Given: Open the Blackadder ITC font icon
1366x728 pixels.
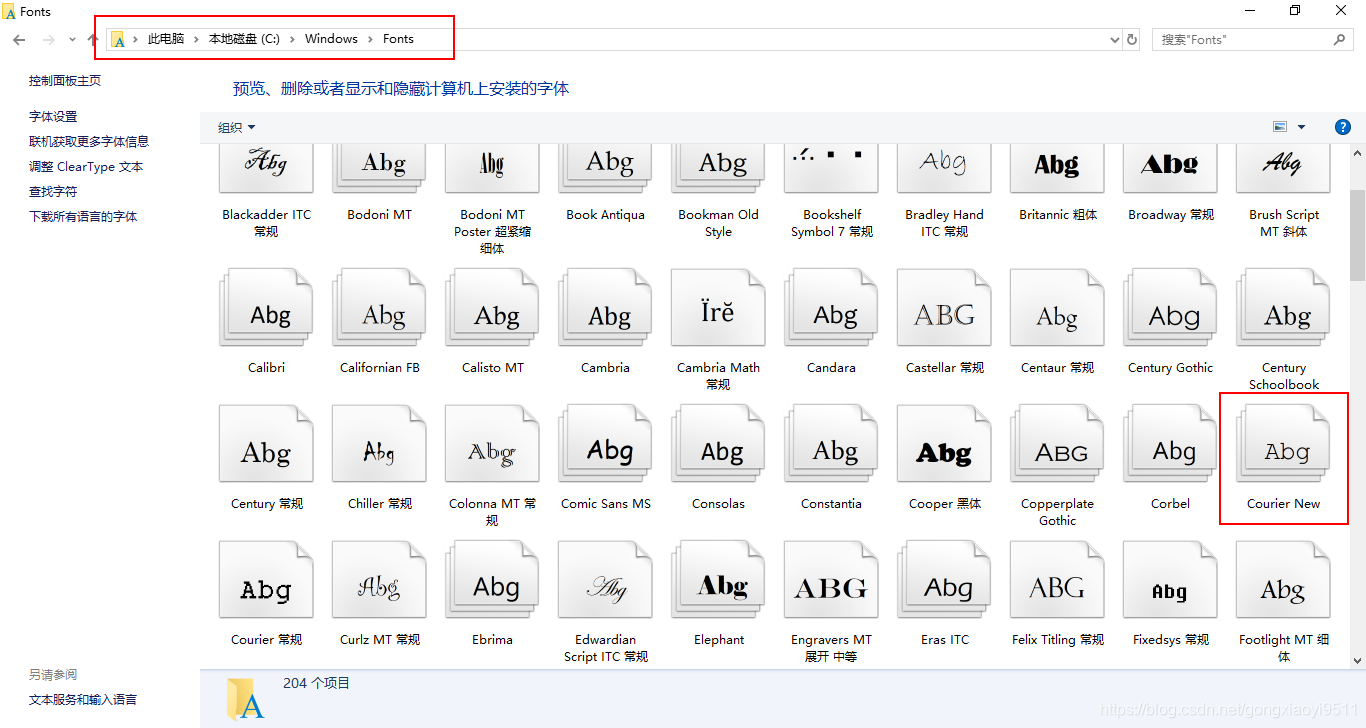Looking at the screenshot, I should pyautogui.click(x=266, y=168).
